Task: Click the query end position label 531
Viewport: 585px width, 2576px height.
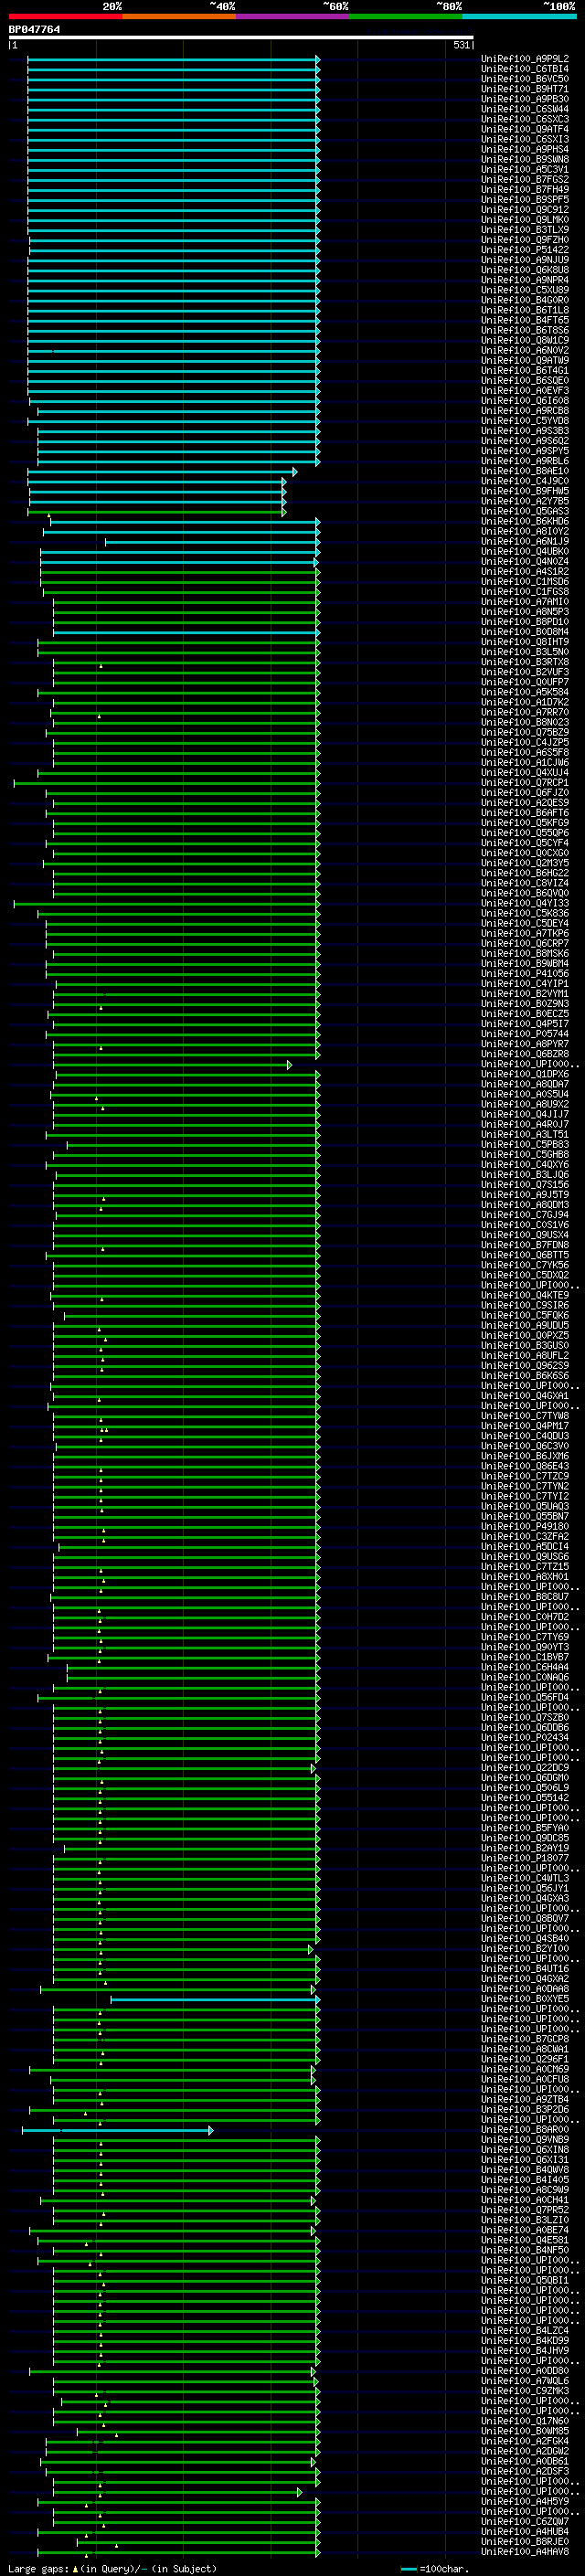Action: click(x=461, y=45)
